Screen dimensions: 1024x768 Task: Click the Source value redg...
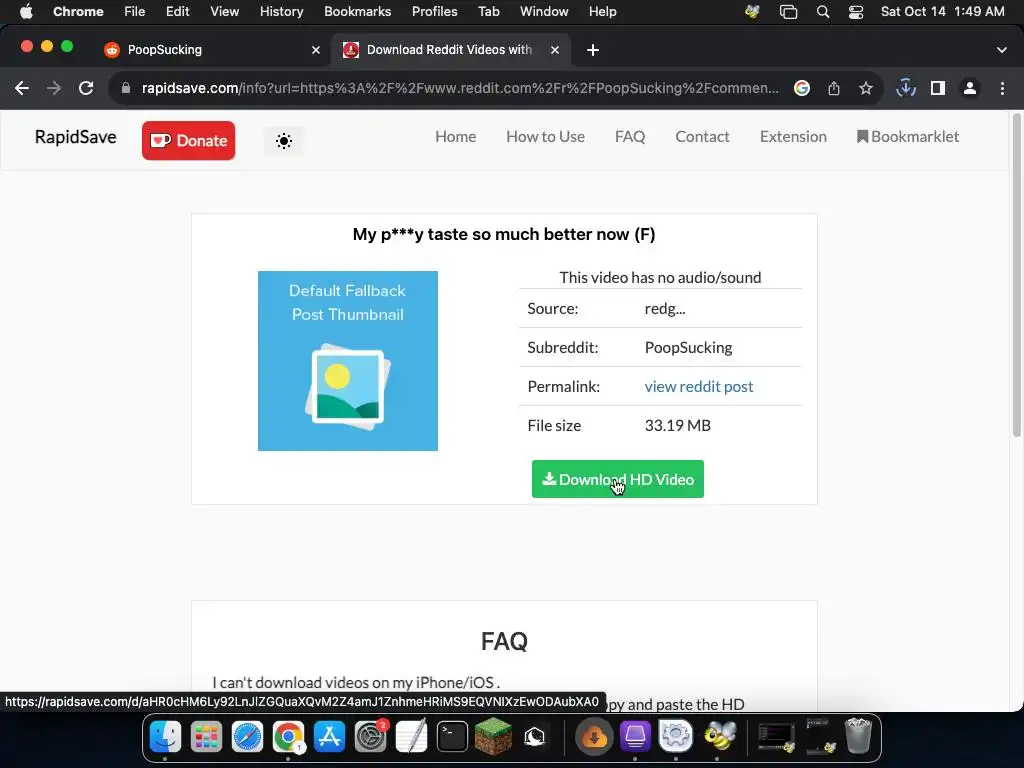coord(665,309)
